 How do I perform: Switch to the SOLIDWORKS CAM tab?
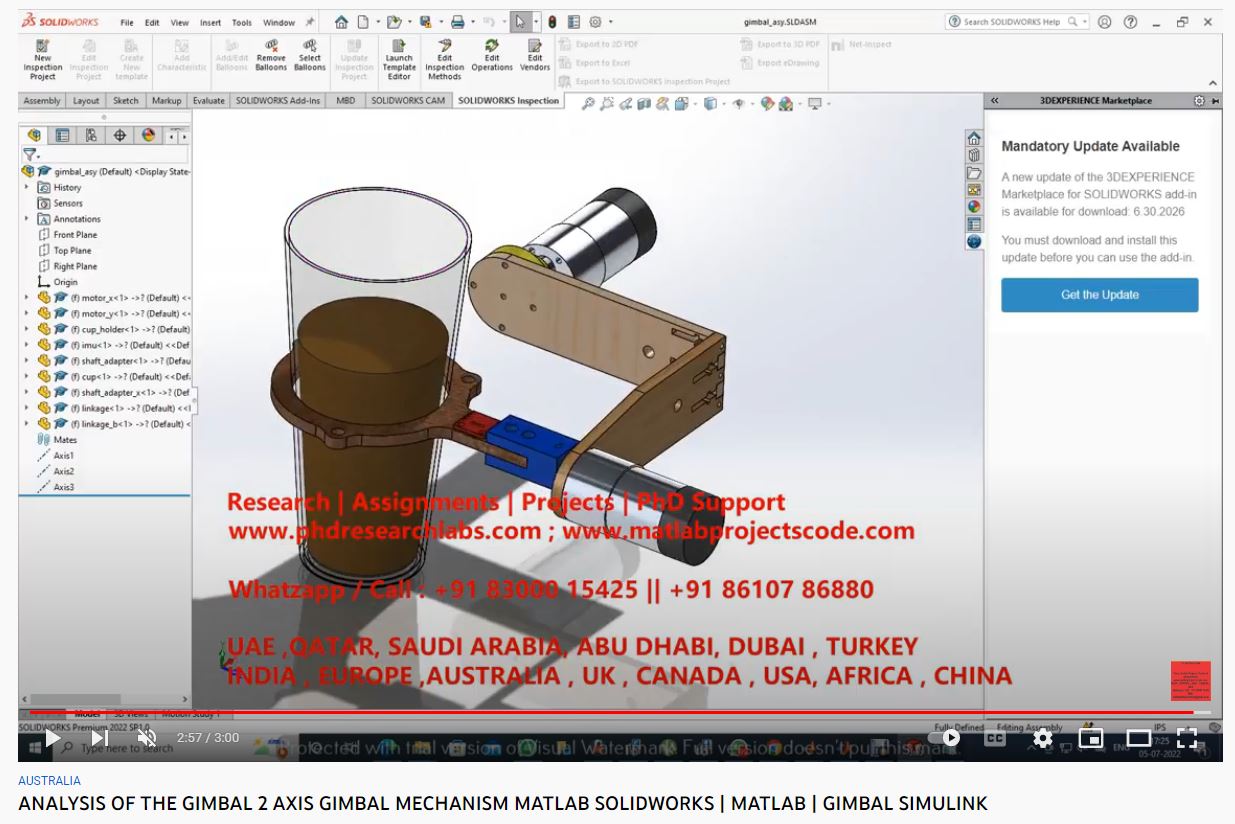coord(409,101)
